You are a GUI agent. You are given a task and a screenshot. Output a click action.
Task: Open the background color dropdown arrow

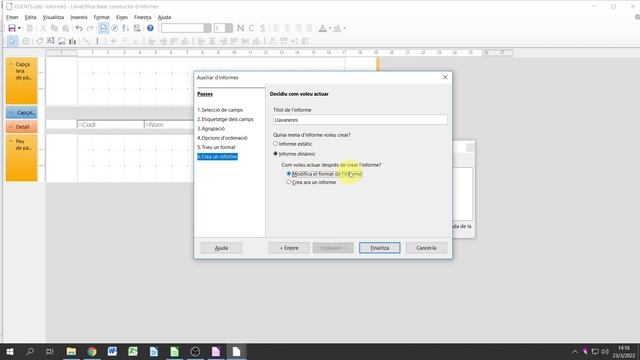pyautogui.click(x=344, y=28)
